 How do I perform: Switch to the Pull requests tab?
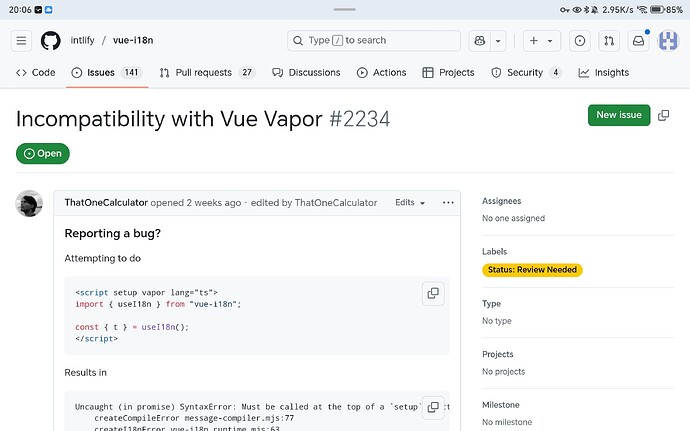207,73
